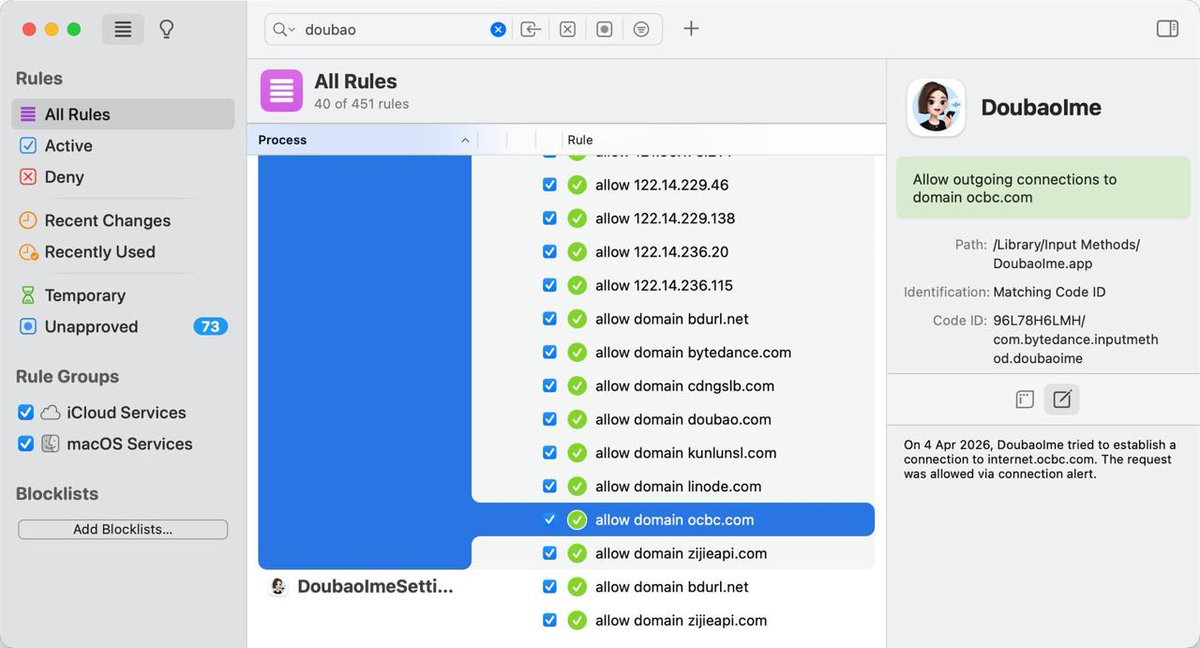Toggle the right inspector panel
The image size is (1200, 648).
click(1167, 28)
